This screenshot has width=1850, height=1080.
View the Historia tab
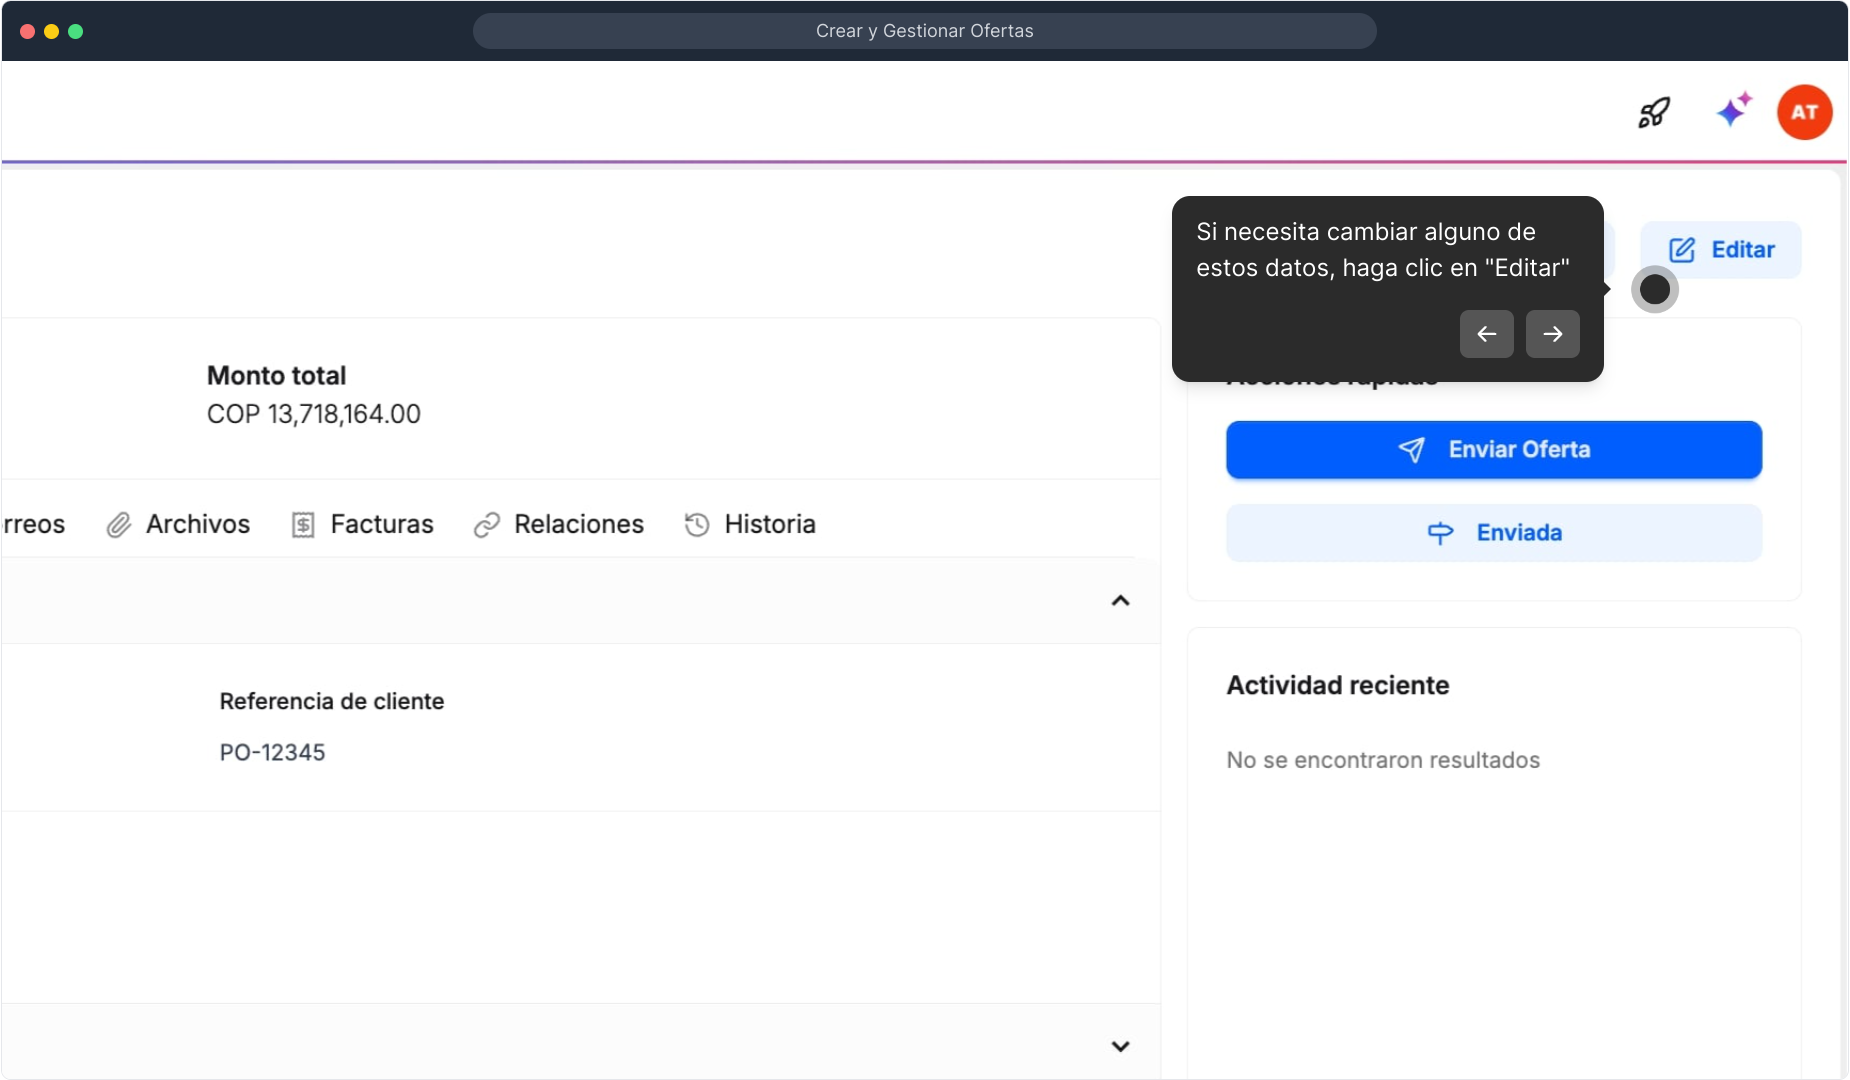(x=770, y=524)
